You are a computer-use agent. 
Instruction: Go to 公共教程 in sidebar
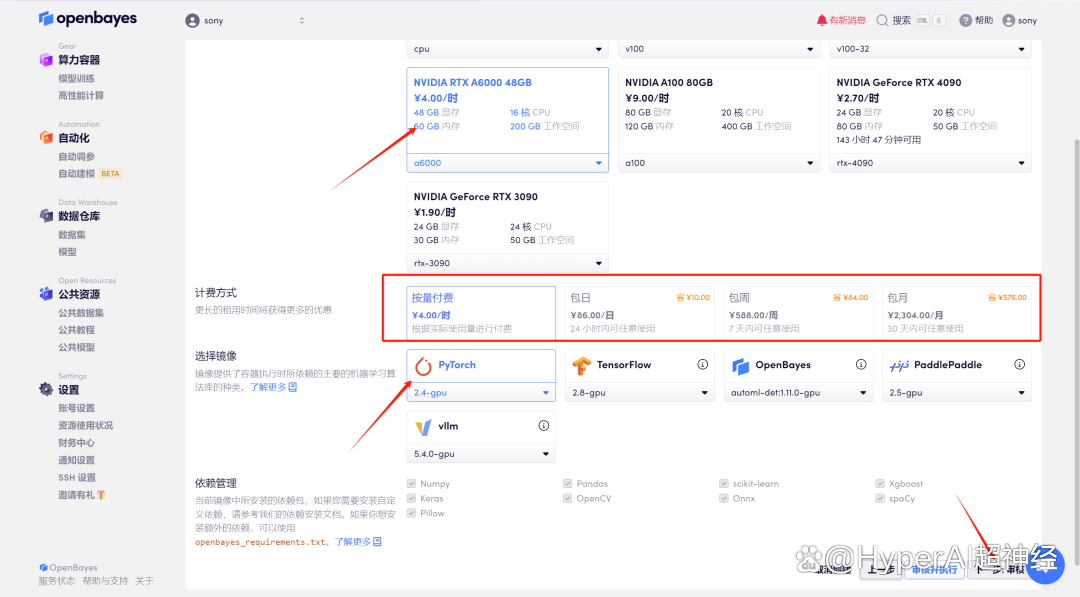click(76, 330)
